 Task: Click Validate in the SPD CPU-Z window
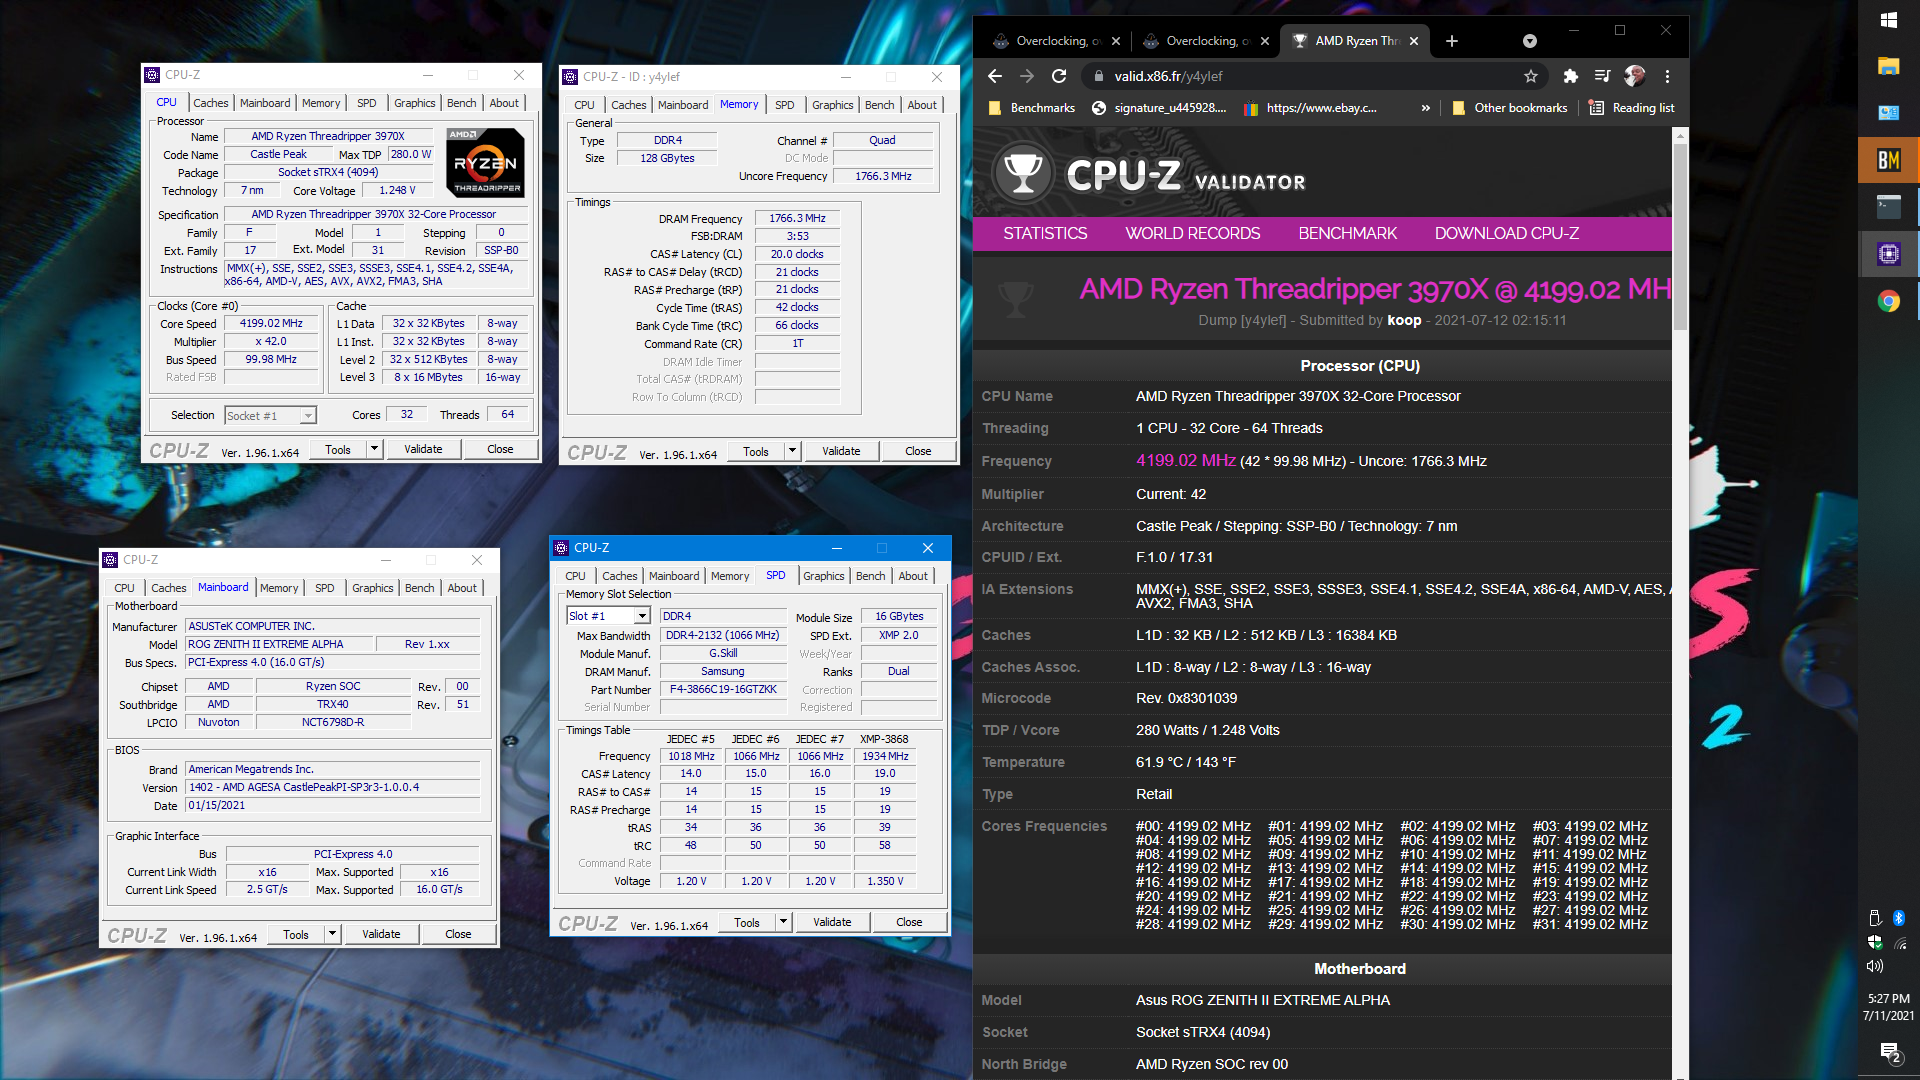(x=832, y=922)
